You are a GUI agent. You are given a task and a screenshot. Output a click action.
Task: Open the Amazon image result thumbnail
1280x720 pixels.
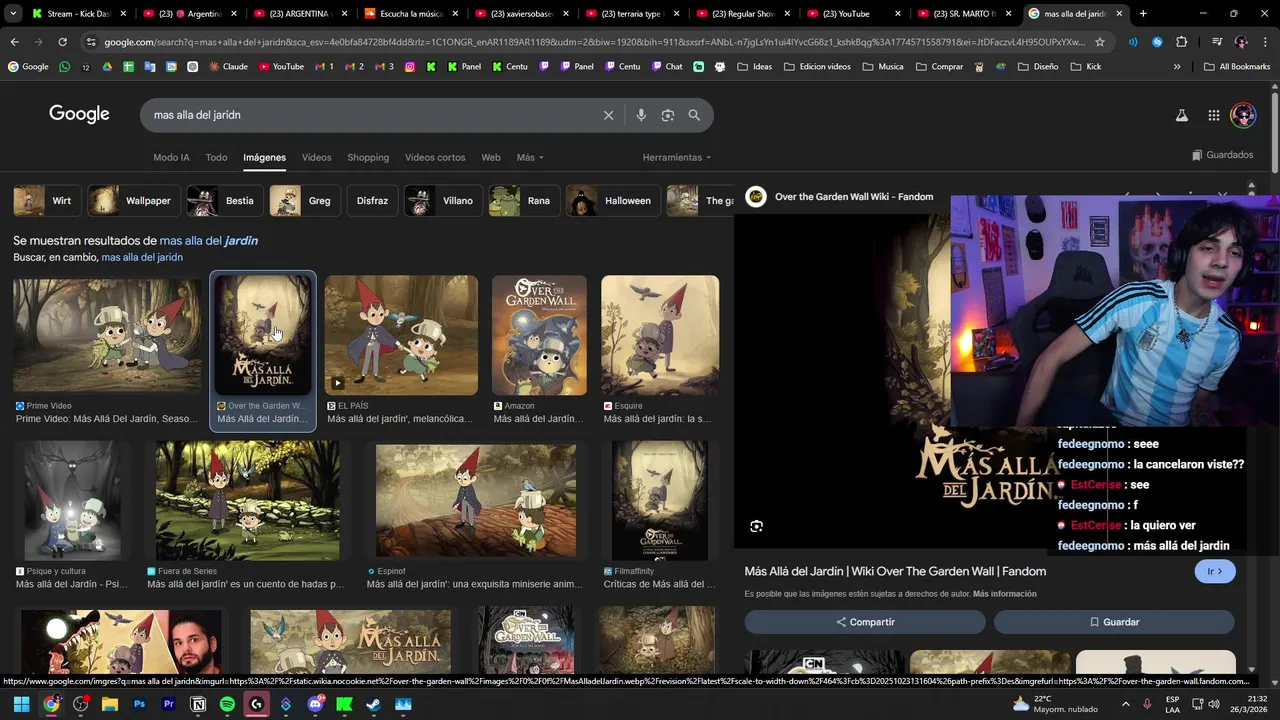[539, 335]
